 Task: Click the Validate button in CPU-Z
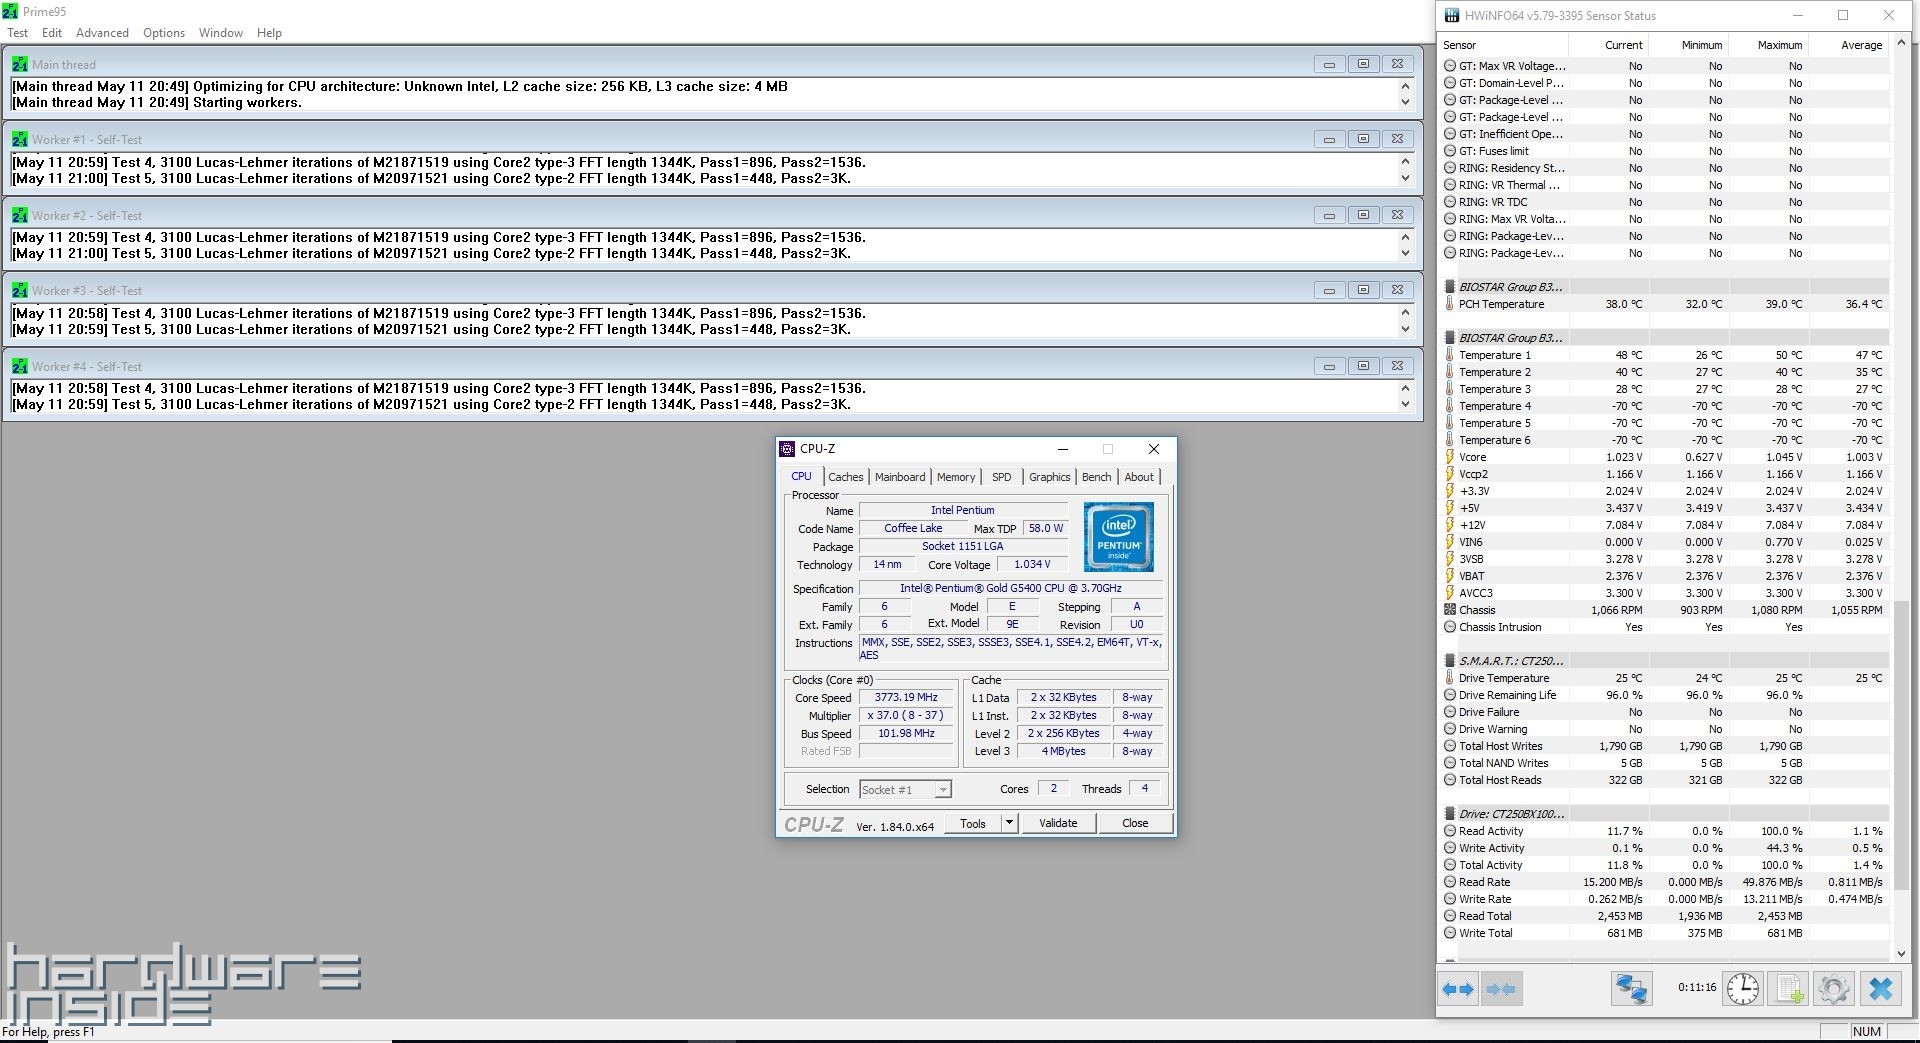1058,823
